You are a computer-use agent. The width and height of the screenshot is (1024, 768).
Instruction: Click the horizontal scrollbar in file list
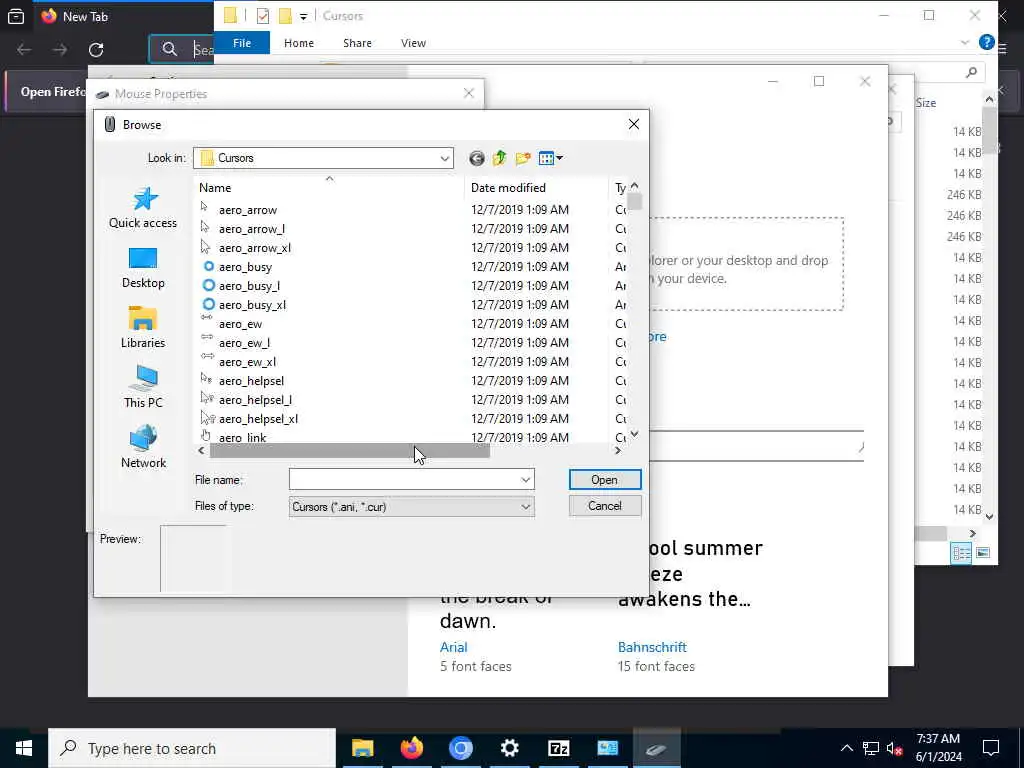(x=349, y=450)
